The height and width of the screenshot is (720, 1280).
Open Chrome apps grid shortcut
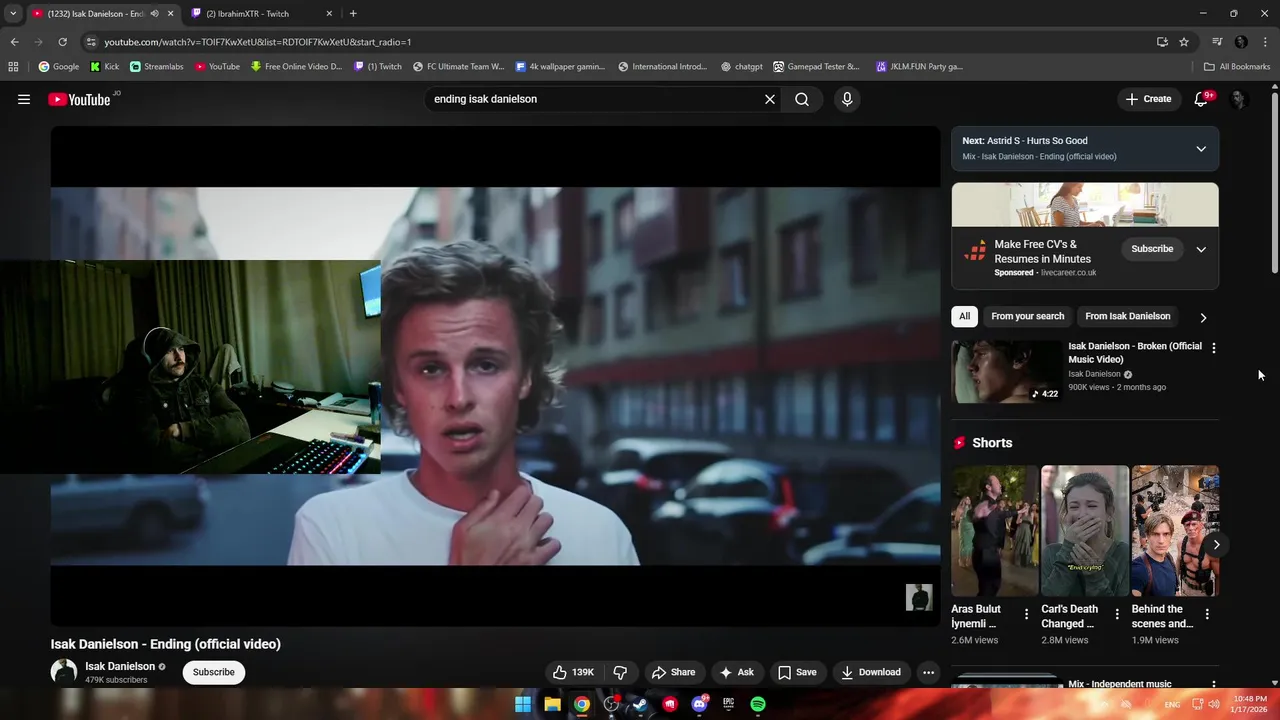13,67
